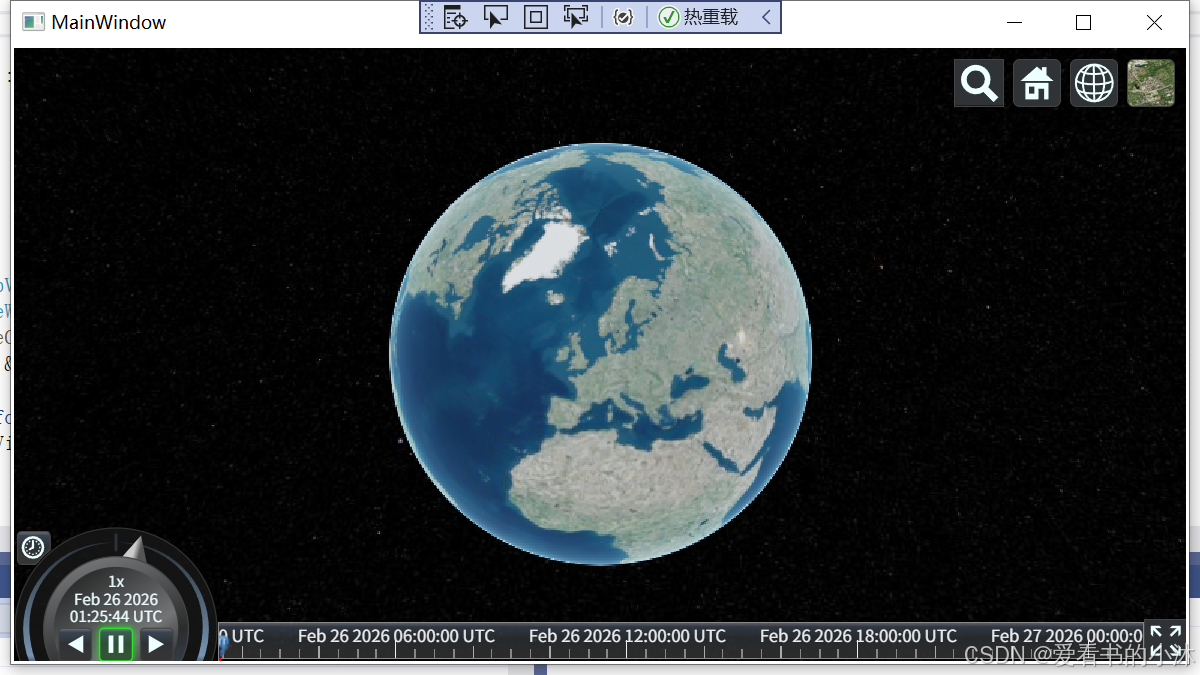Collapse the debug toolbar with the chevron
This screenshot has width=1200, height=675.
pyautogui.click(x=766, y=17)
